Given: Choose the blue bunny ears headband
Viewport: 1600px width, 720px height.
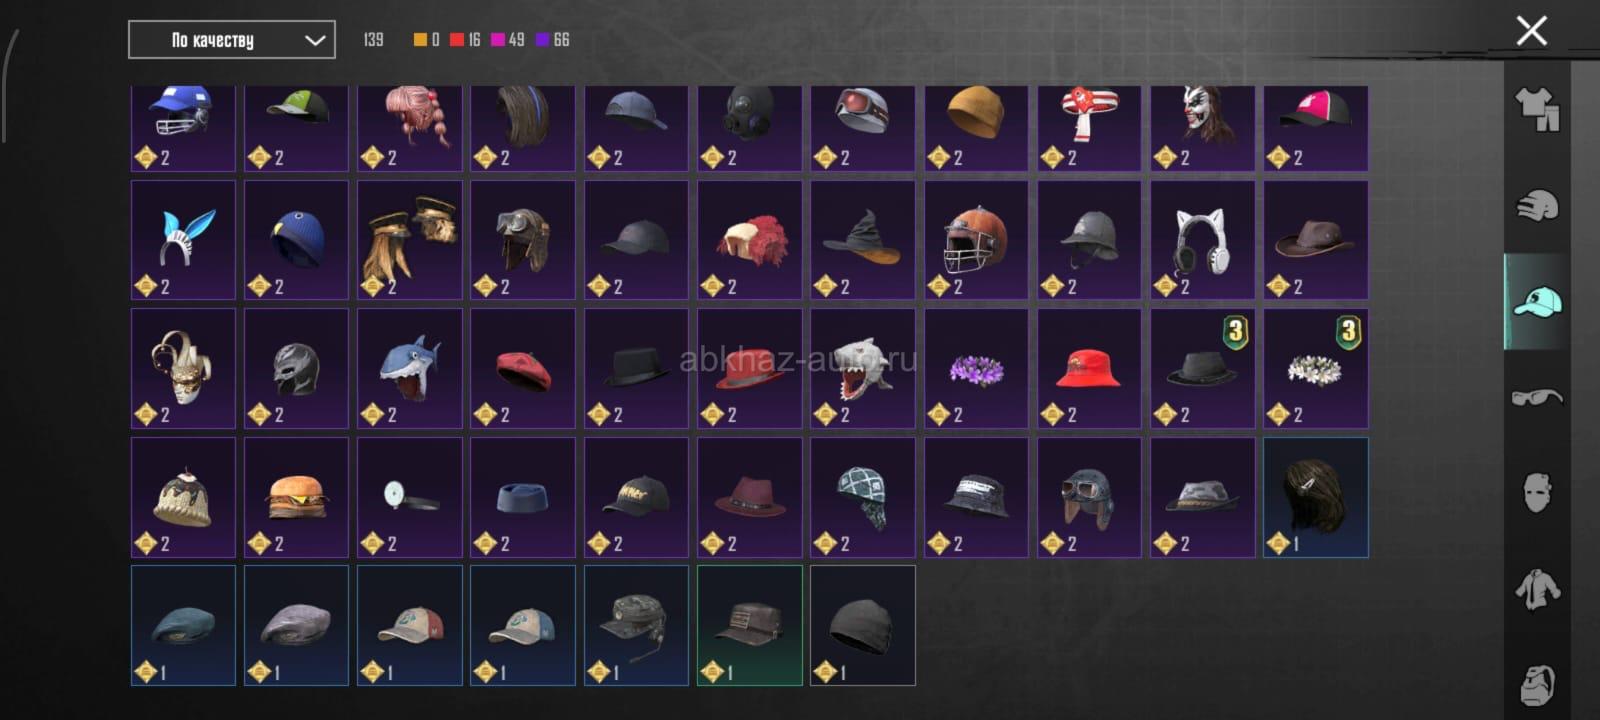Looking at the screenshot, I should click(x=183, y=240).
